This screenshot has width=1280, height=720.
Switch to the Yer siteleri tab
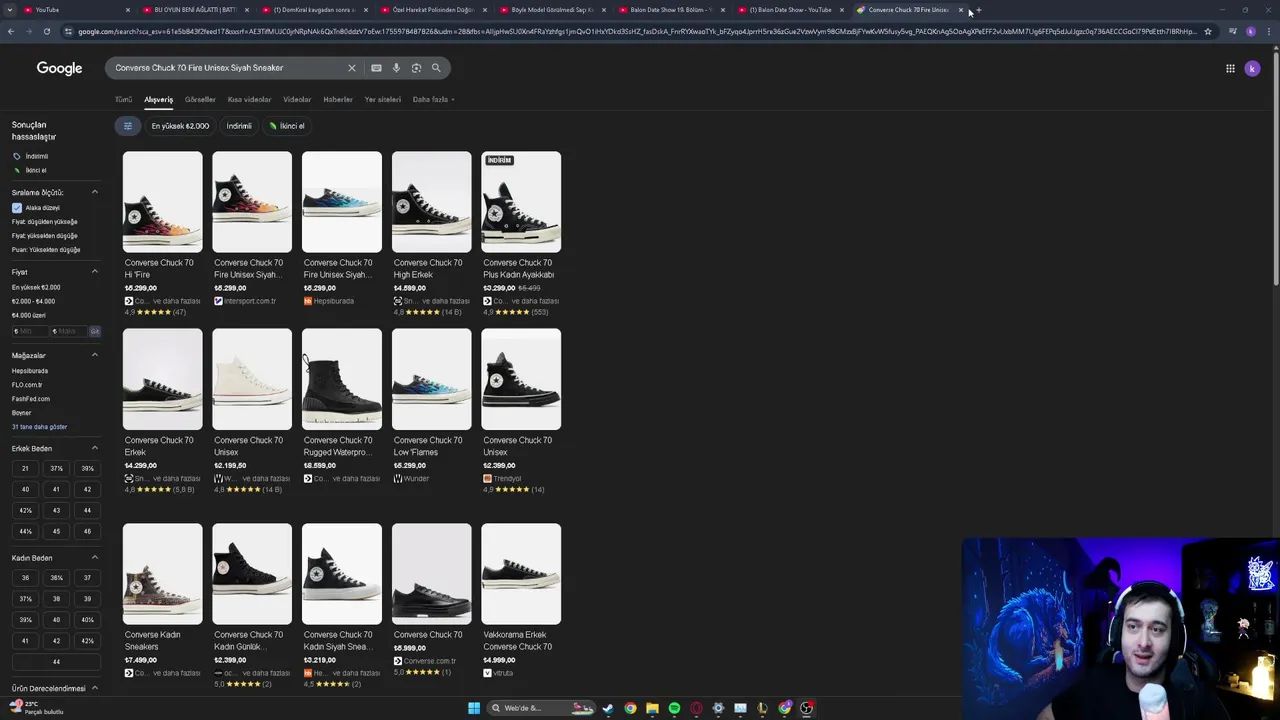pos(382,100)
